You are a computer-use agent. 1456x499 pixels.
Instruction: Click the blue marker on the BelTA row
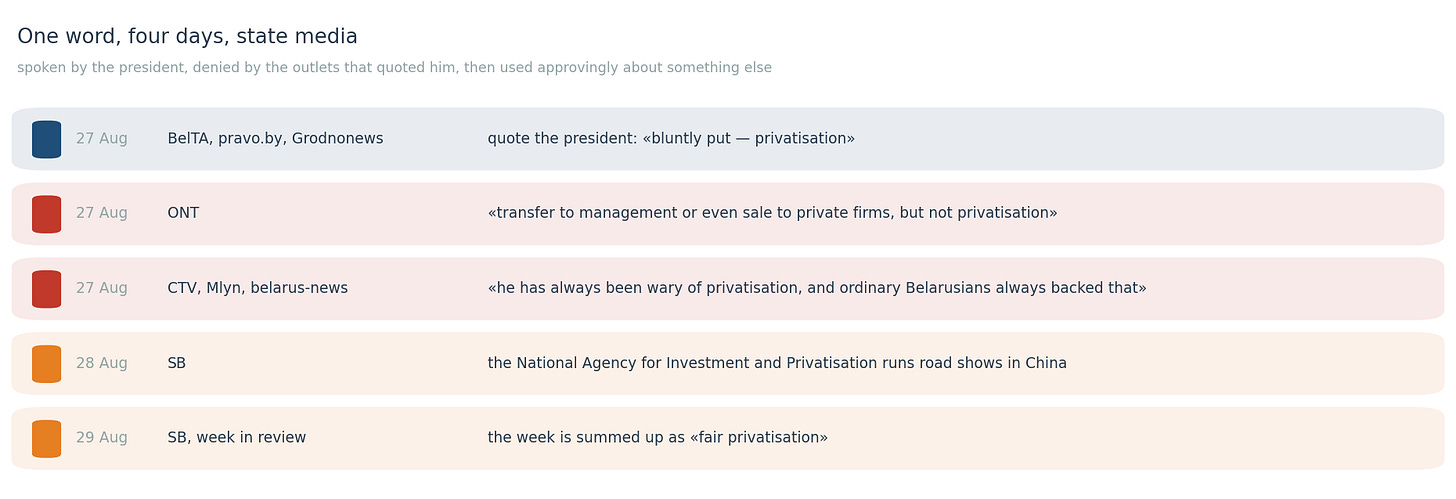pos(46,139)
